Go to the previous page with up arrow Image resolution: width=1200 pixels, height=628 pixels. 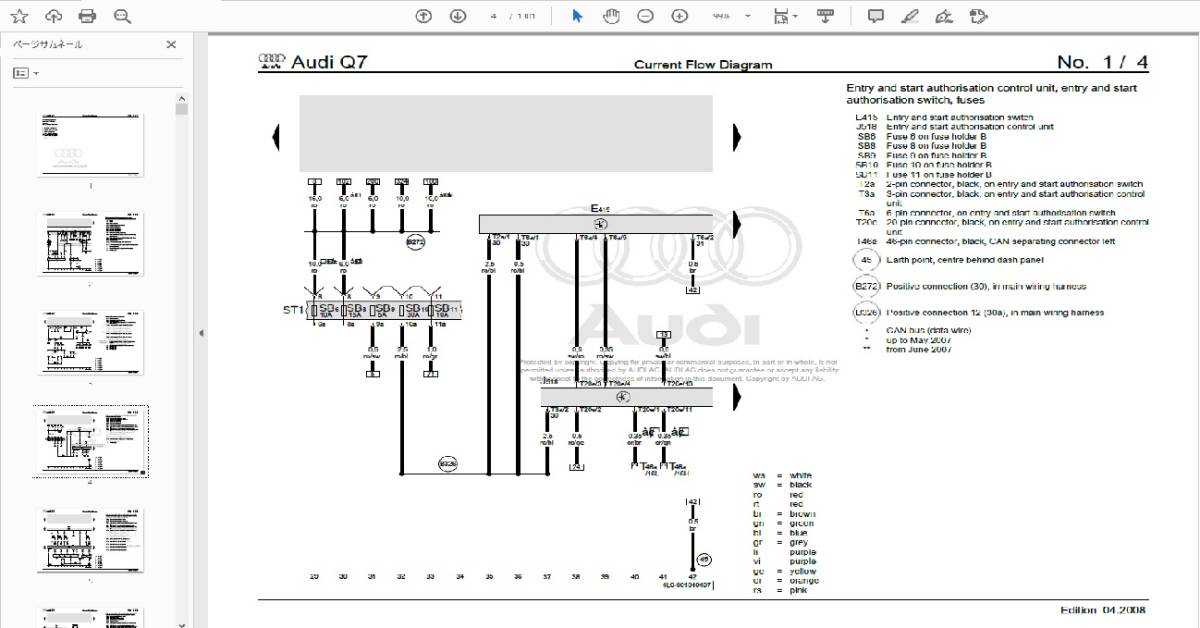(424, 16)
